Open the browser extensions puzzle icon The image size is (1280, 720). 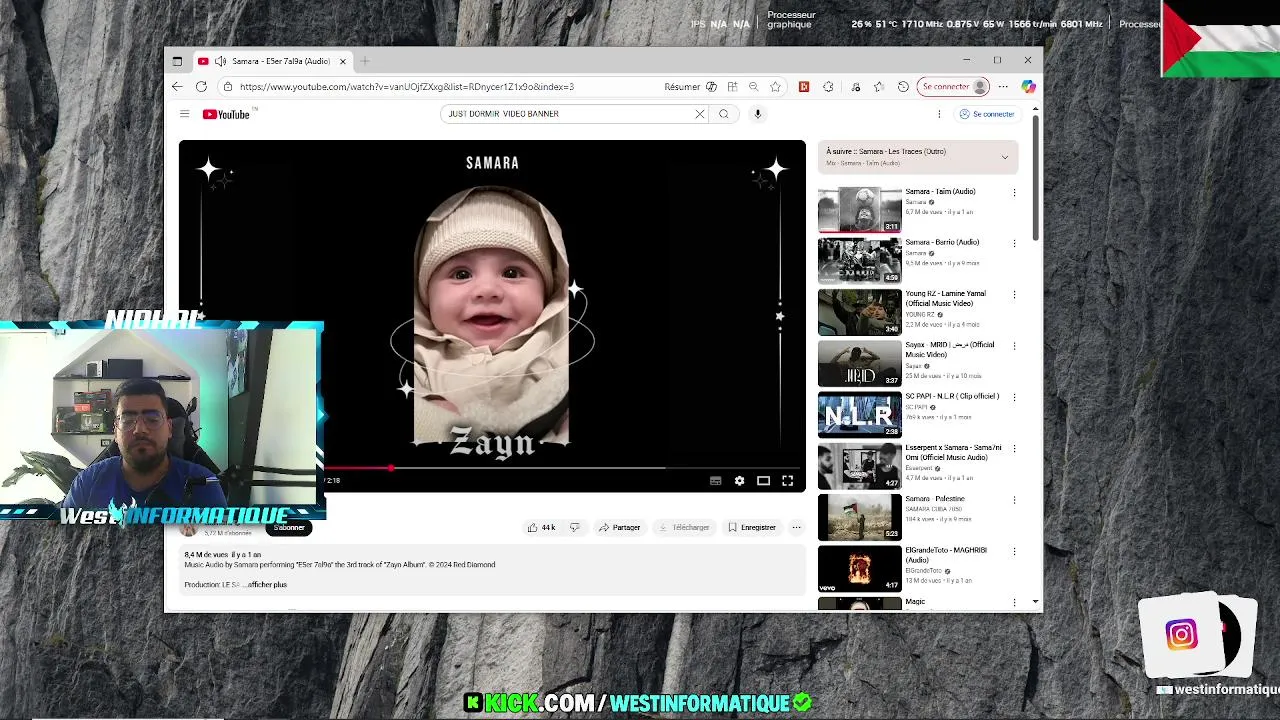828,87
